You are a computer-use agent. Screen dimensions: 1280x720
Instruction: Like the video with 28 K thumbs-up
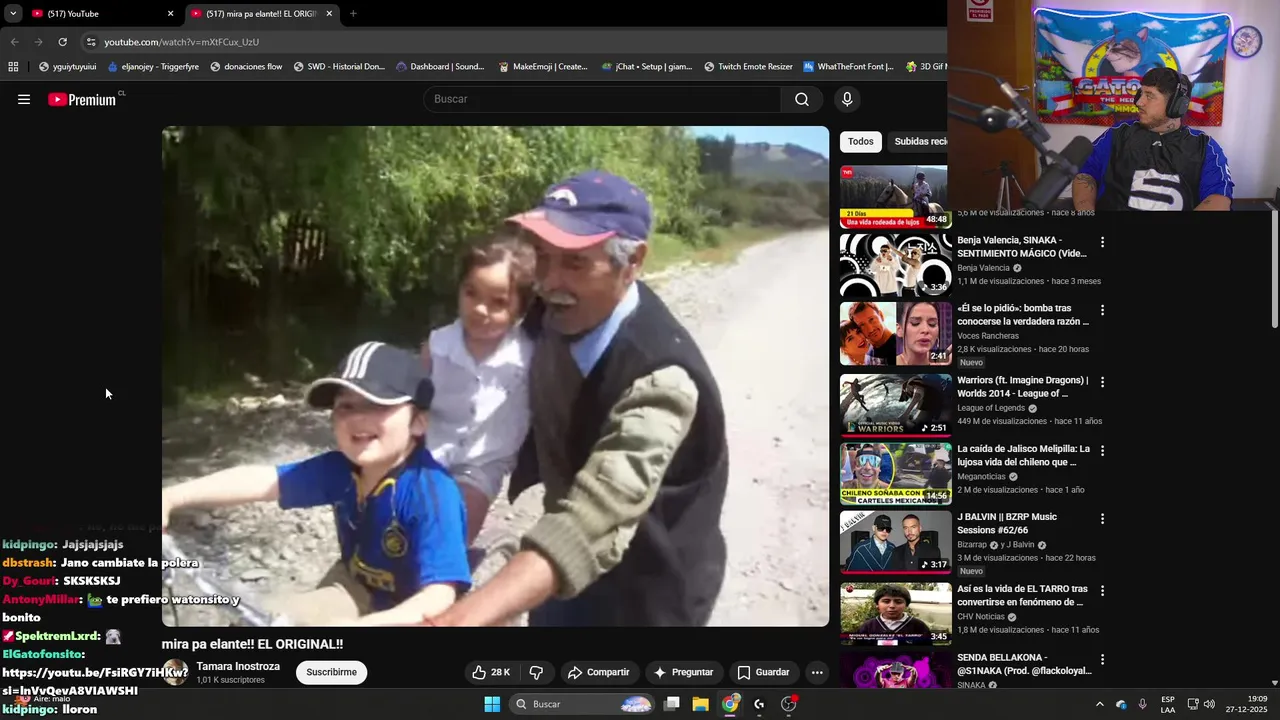492,672
